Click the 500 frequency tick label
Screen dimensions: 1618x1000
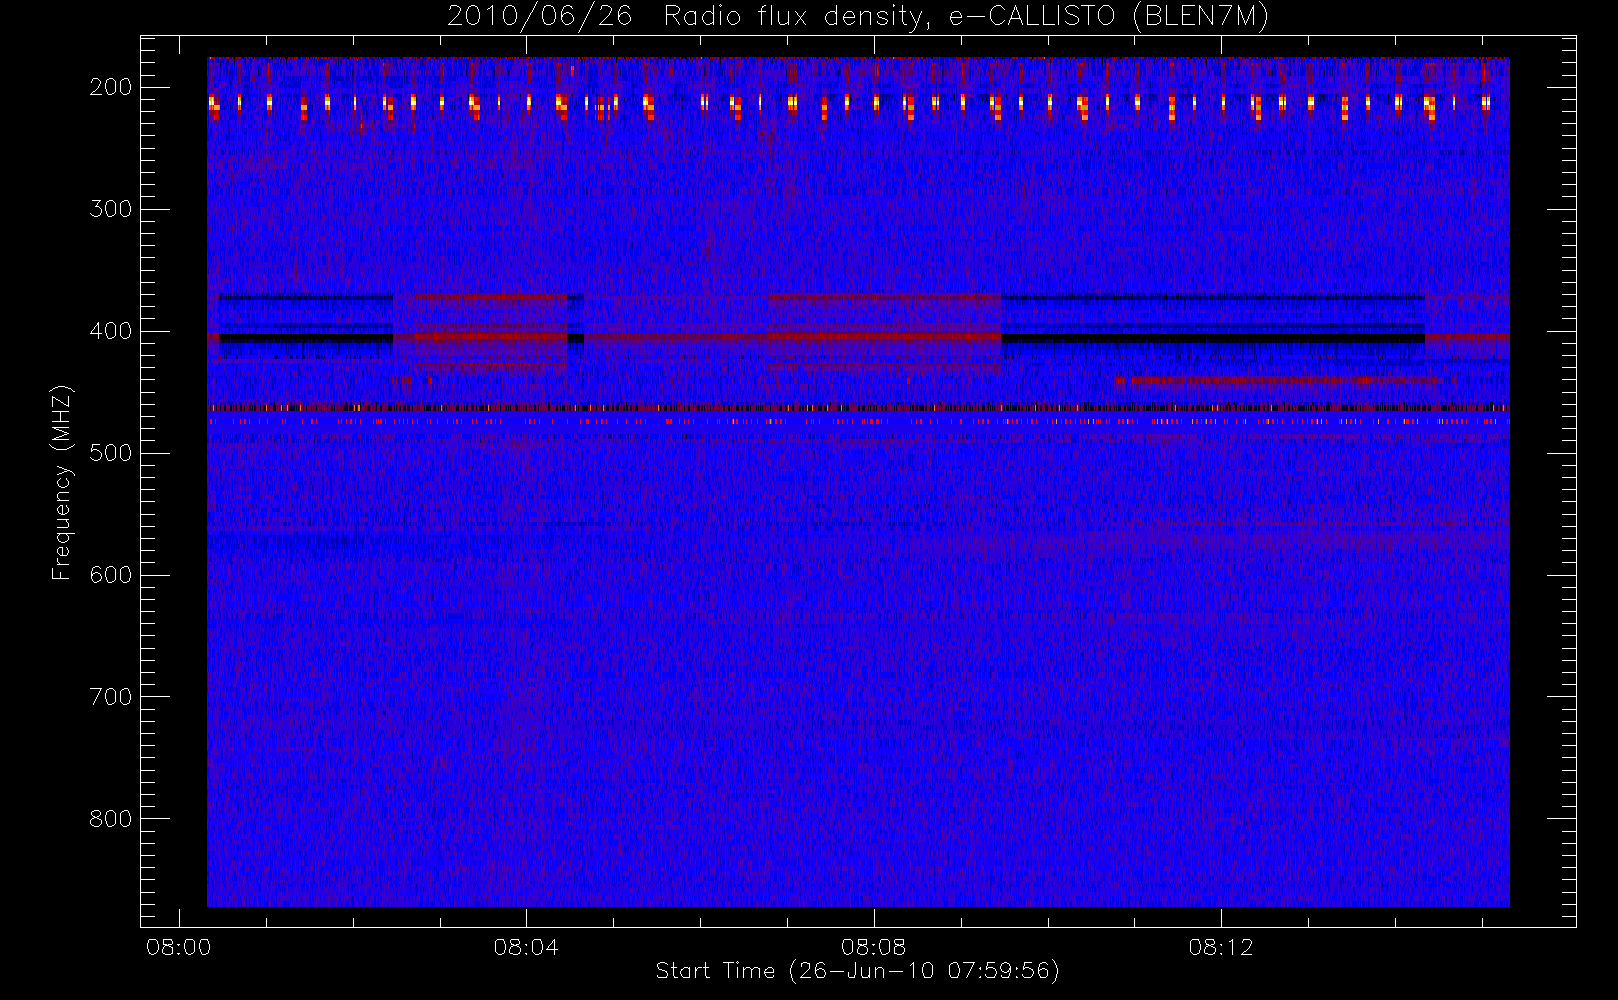click(x=111, y=453)
